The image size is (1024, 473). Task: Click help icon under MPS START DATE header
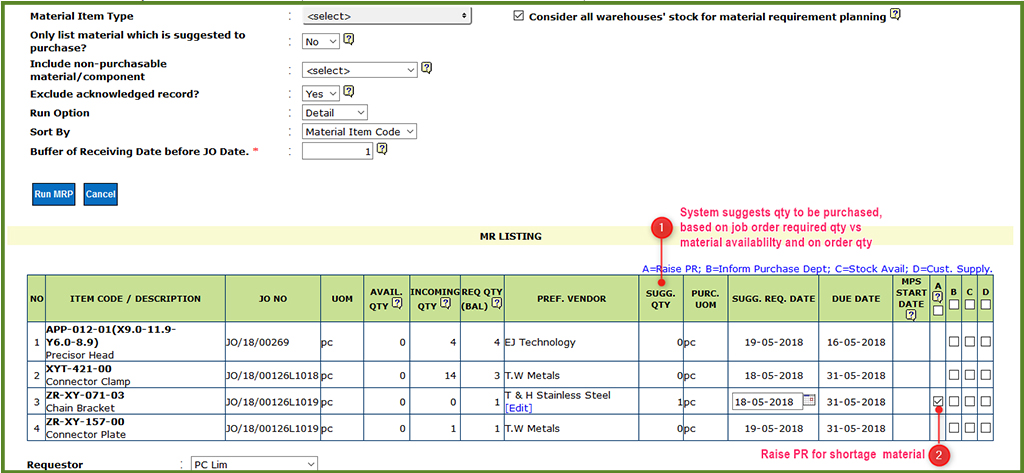tap(912, 315)
